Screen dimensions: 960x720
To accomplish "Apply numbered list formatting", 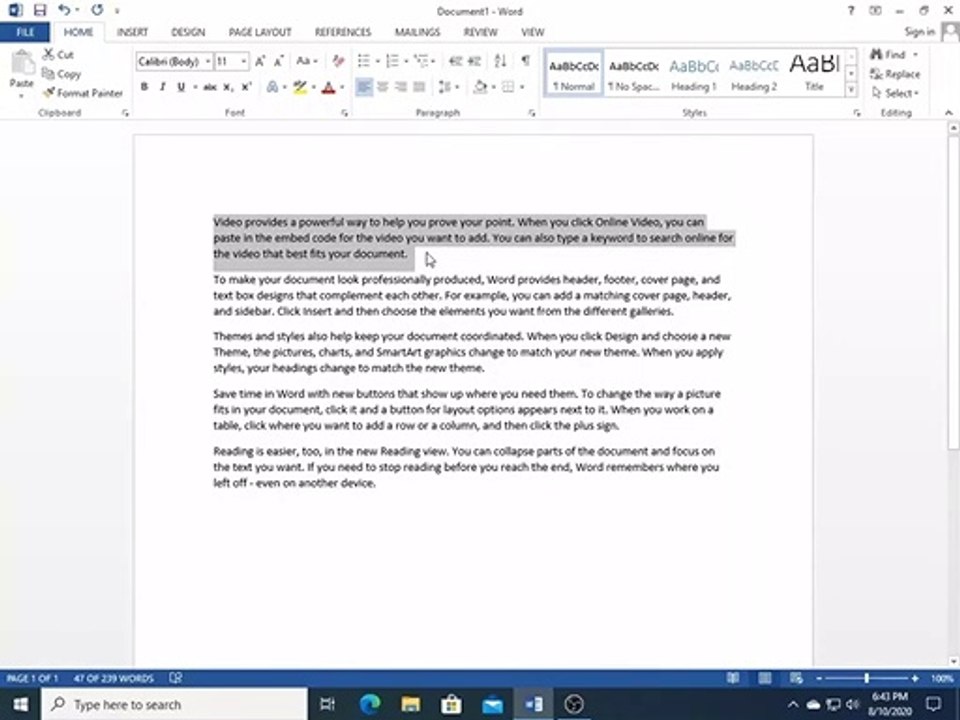I will tap(392, 61).
